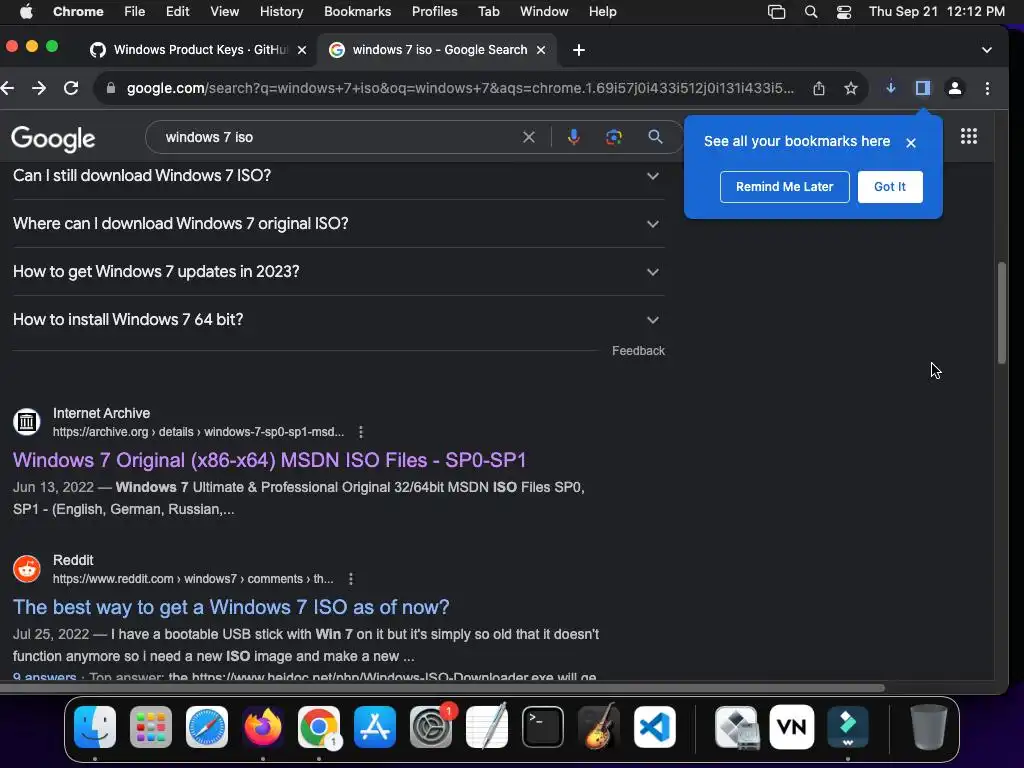The width and height of the screenshot is (1024, 768).
Task: Bookmark this page with the star icon
Action: [x=850, y=88]
